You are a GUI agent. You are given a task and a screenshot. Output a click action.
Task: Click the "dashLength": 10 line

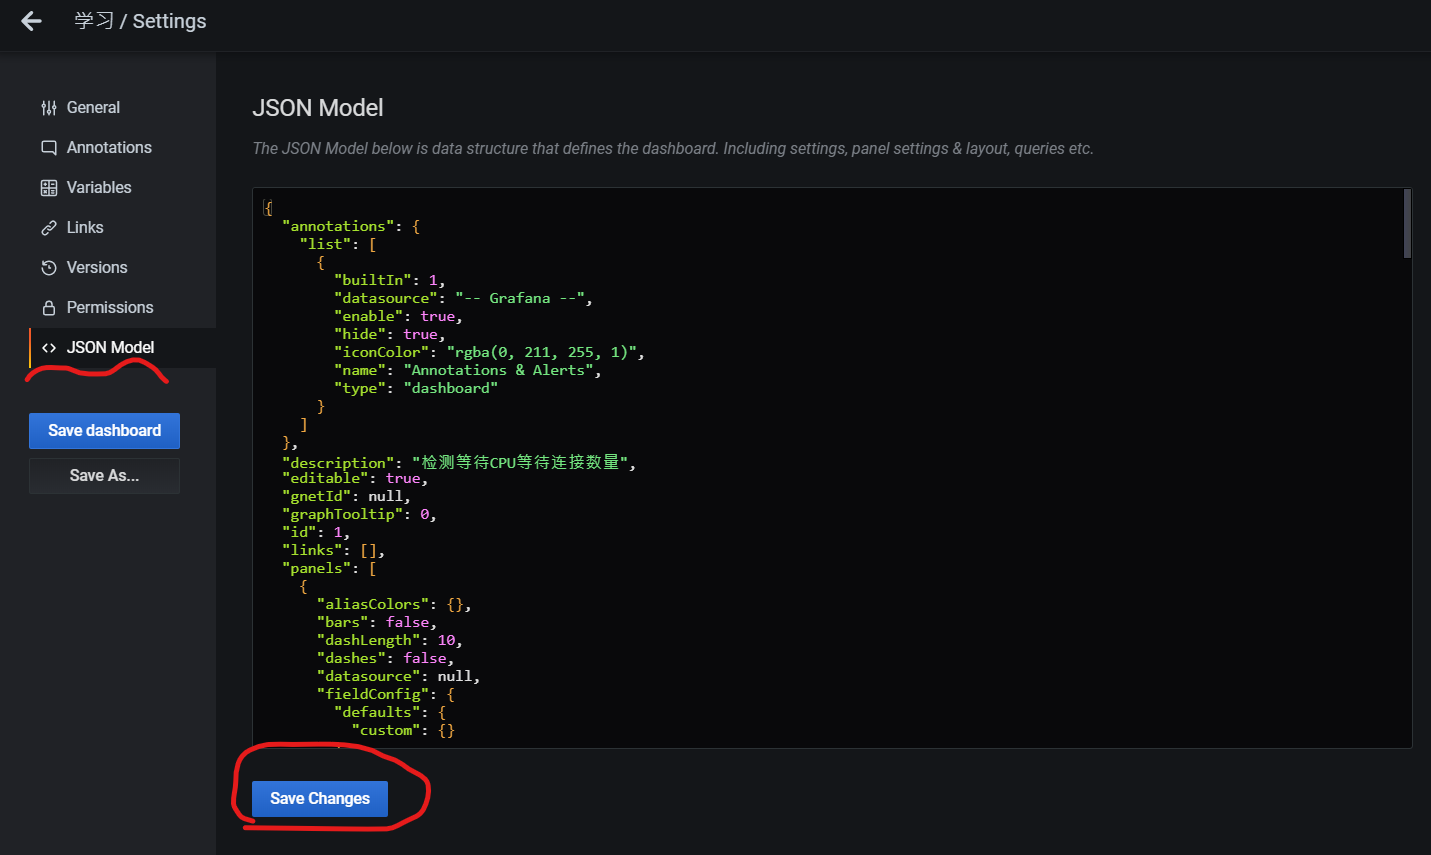pos(389,640)
